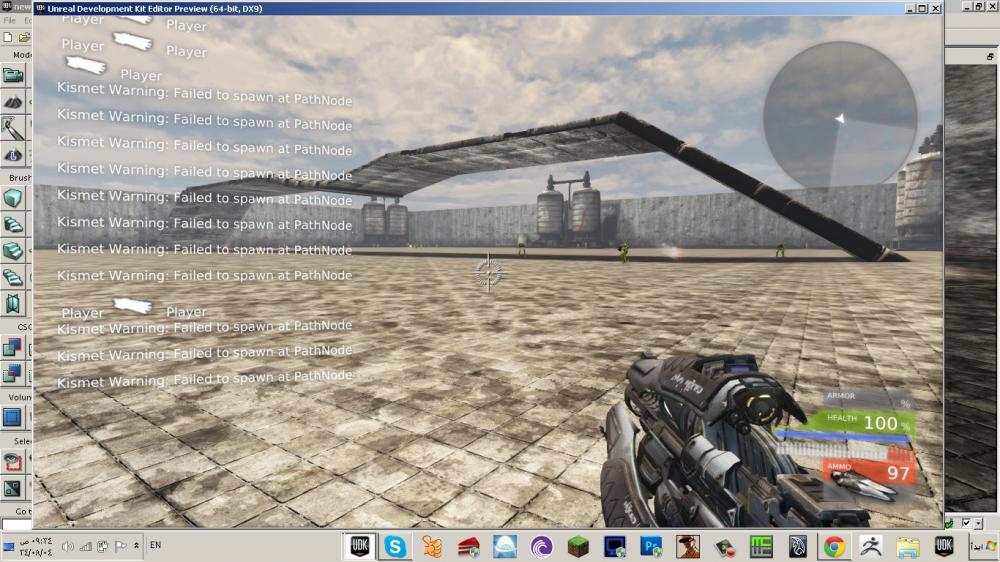Create a Spiral Staircase builder brush
Image resolution: width=1000 pixels, height=562 pixels.
[x=12, y=277]
